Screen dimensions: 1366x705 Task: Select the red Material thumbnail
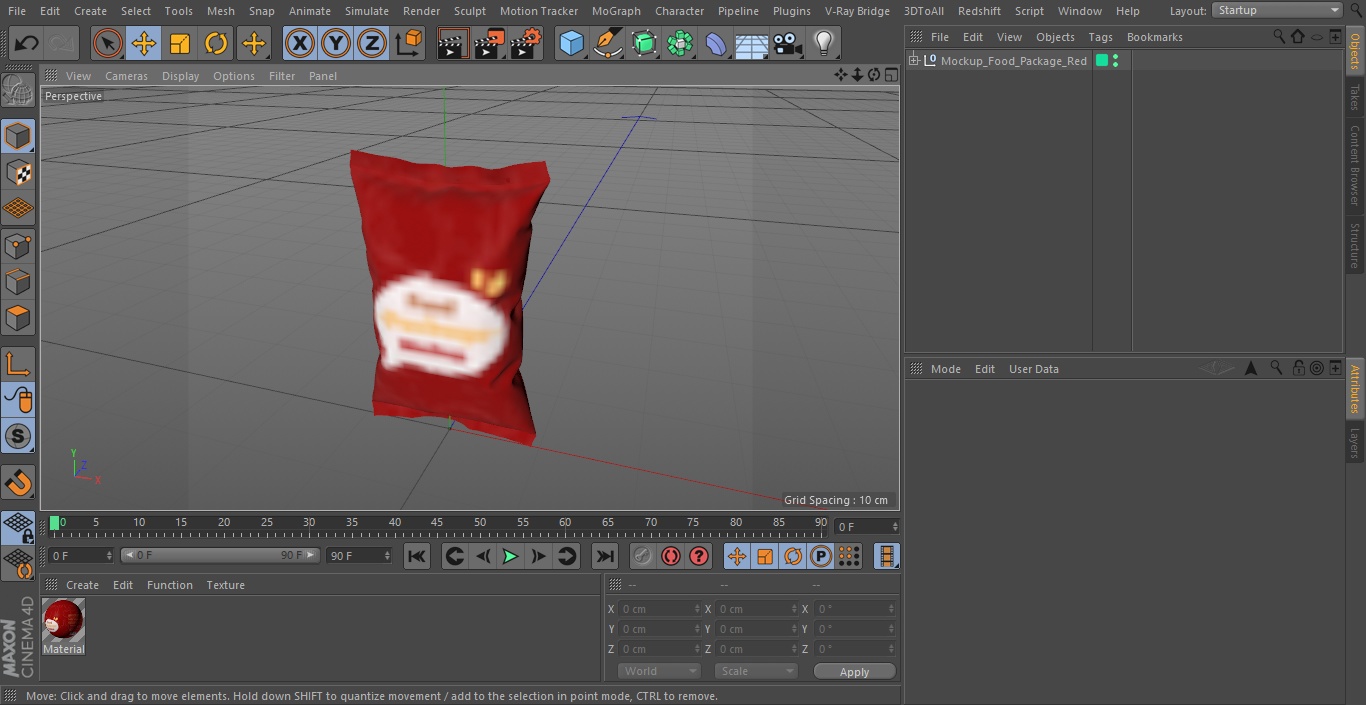(x=64, y=621)
